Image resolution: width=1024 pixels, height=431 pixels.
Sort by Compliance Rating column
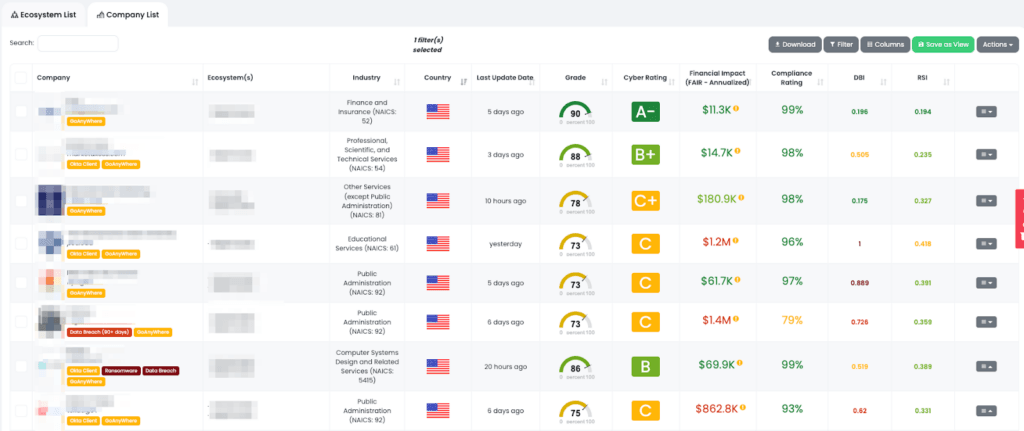[820, 82]
